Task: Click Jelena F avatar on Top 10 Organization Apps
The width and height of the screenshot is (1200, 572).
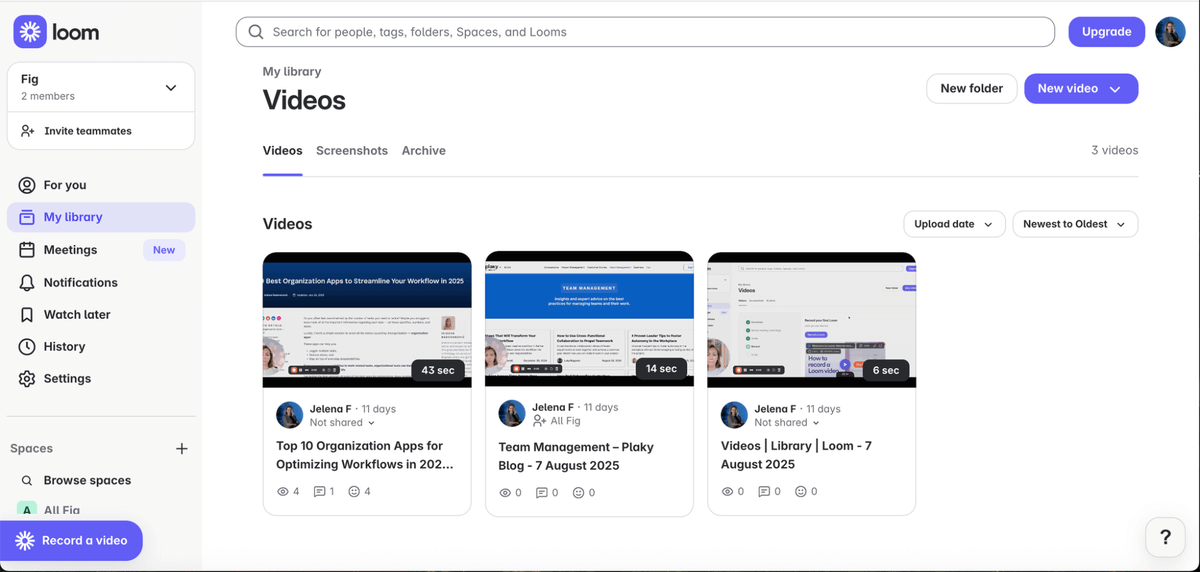Action: pos(290,415)
